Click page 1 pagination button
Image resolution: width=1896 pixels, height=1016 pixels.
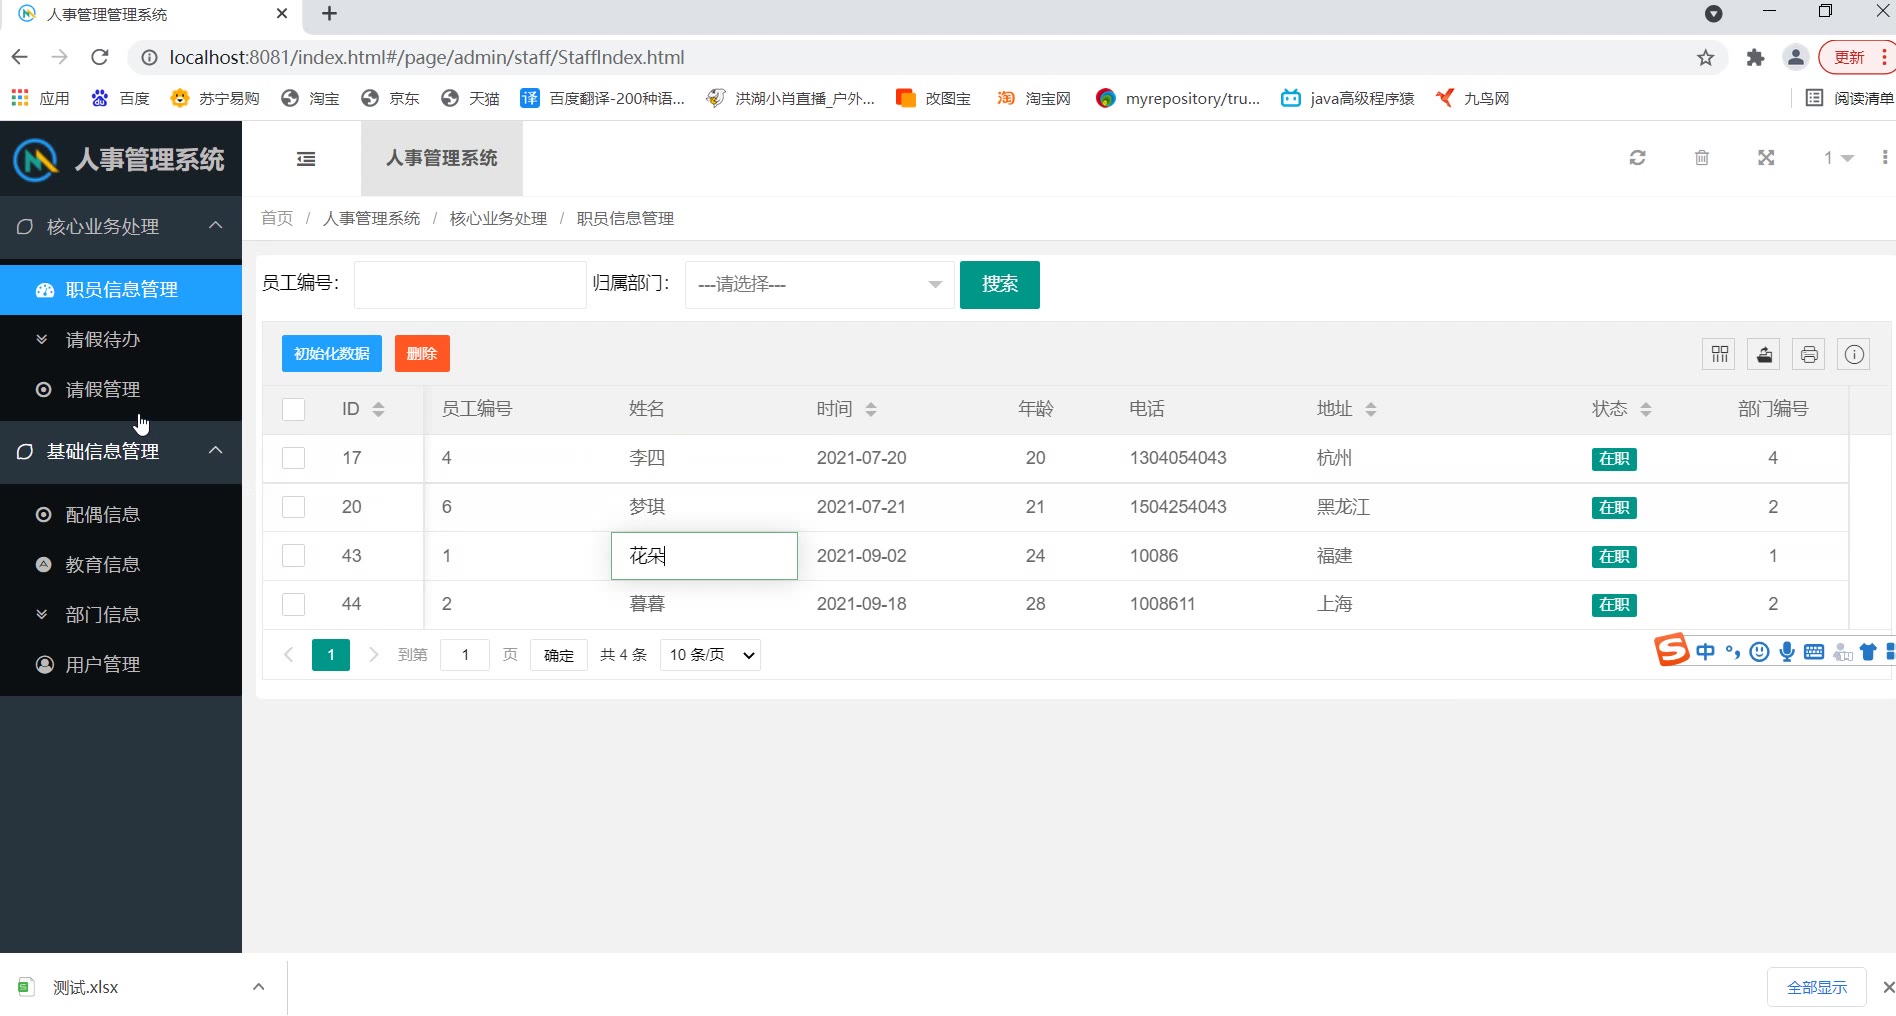click(331, 655)
